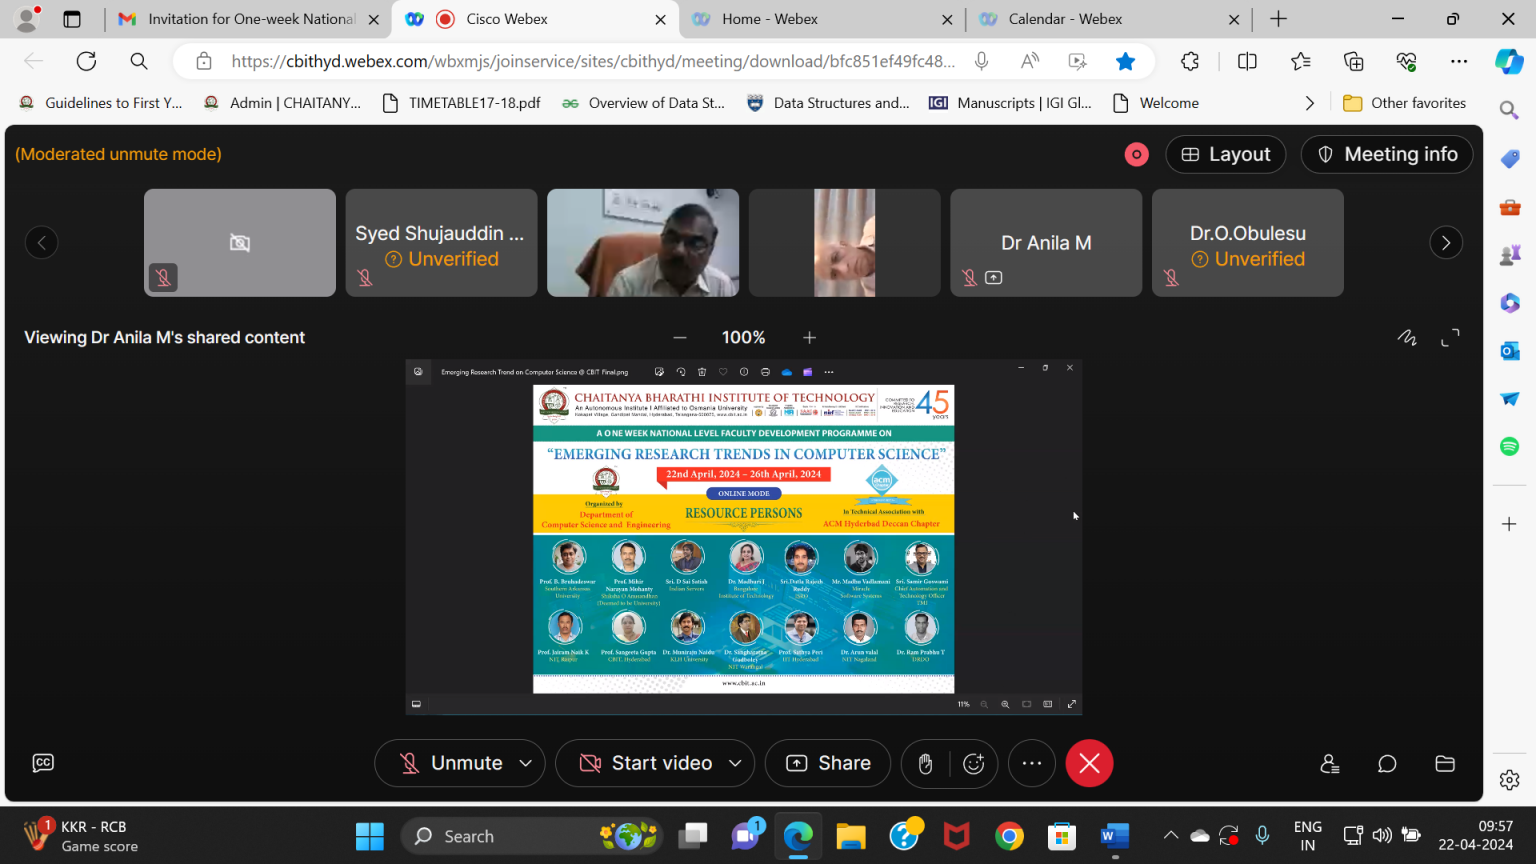Switch to the Calendar - Webex tab

click(x=1064, y=19)
